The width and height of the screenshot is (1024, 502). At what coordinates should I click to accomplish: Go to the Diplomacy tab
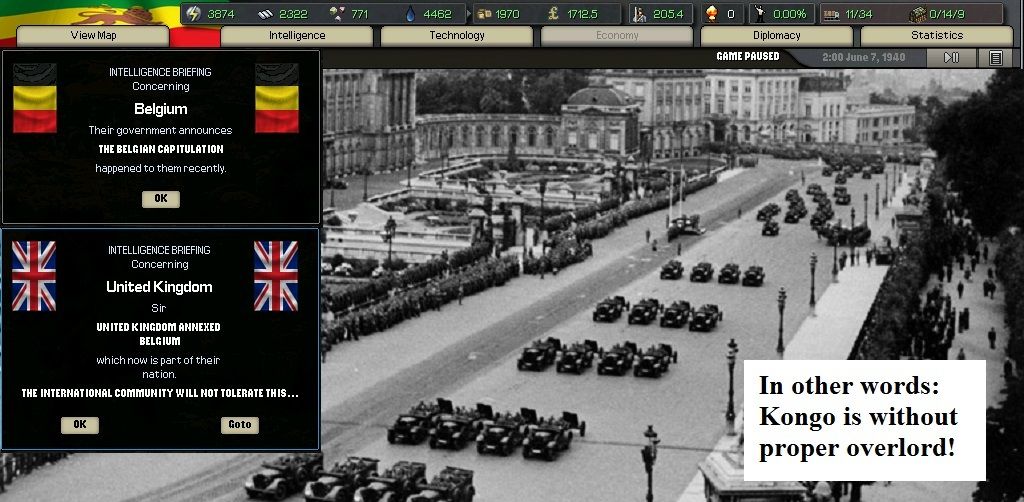(x=776, y=36)
